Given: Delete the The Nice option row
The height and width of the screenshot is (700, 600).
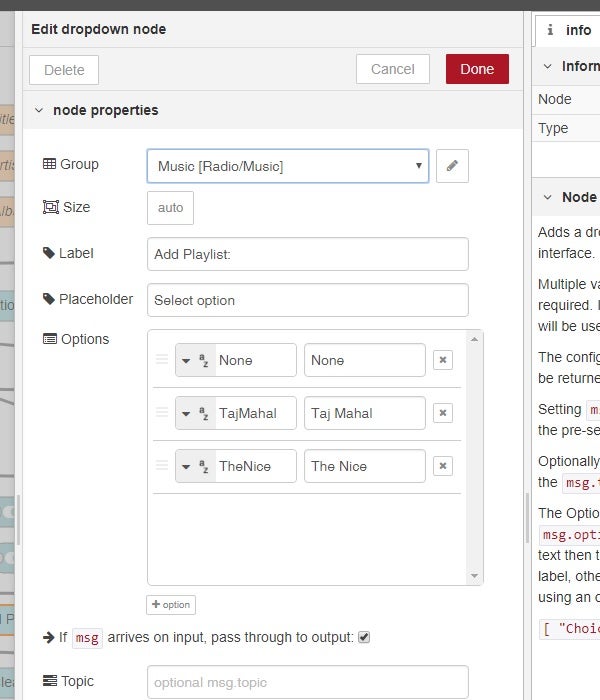Looking at the screenshot, I should click(443, 466).
